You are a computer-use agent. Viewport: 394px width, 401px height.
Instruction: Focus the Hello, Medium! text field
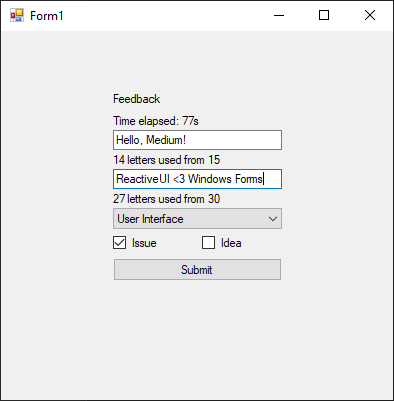[197, 140]
